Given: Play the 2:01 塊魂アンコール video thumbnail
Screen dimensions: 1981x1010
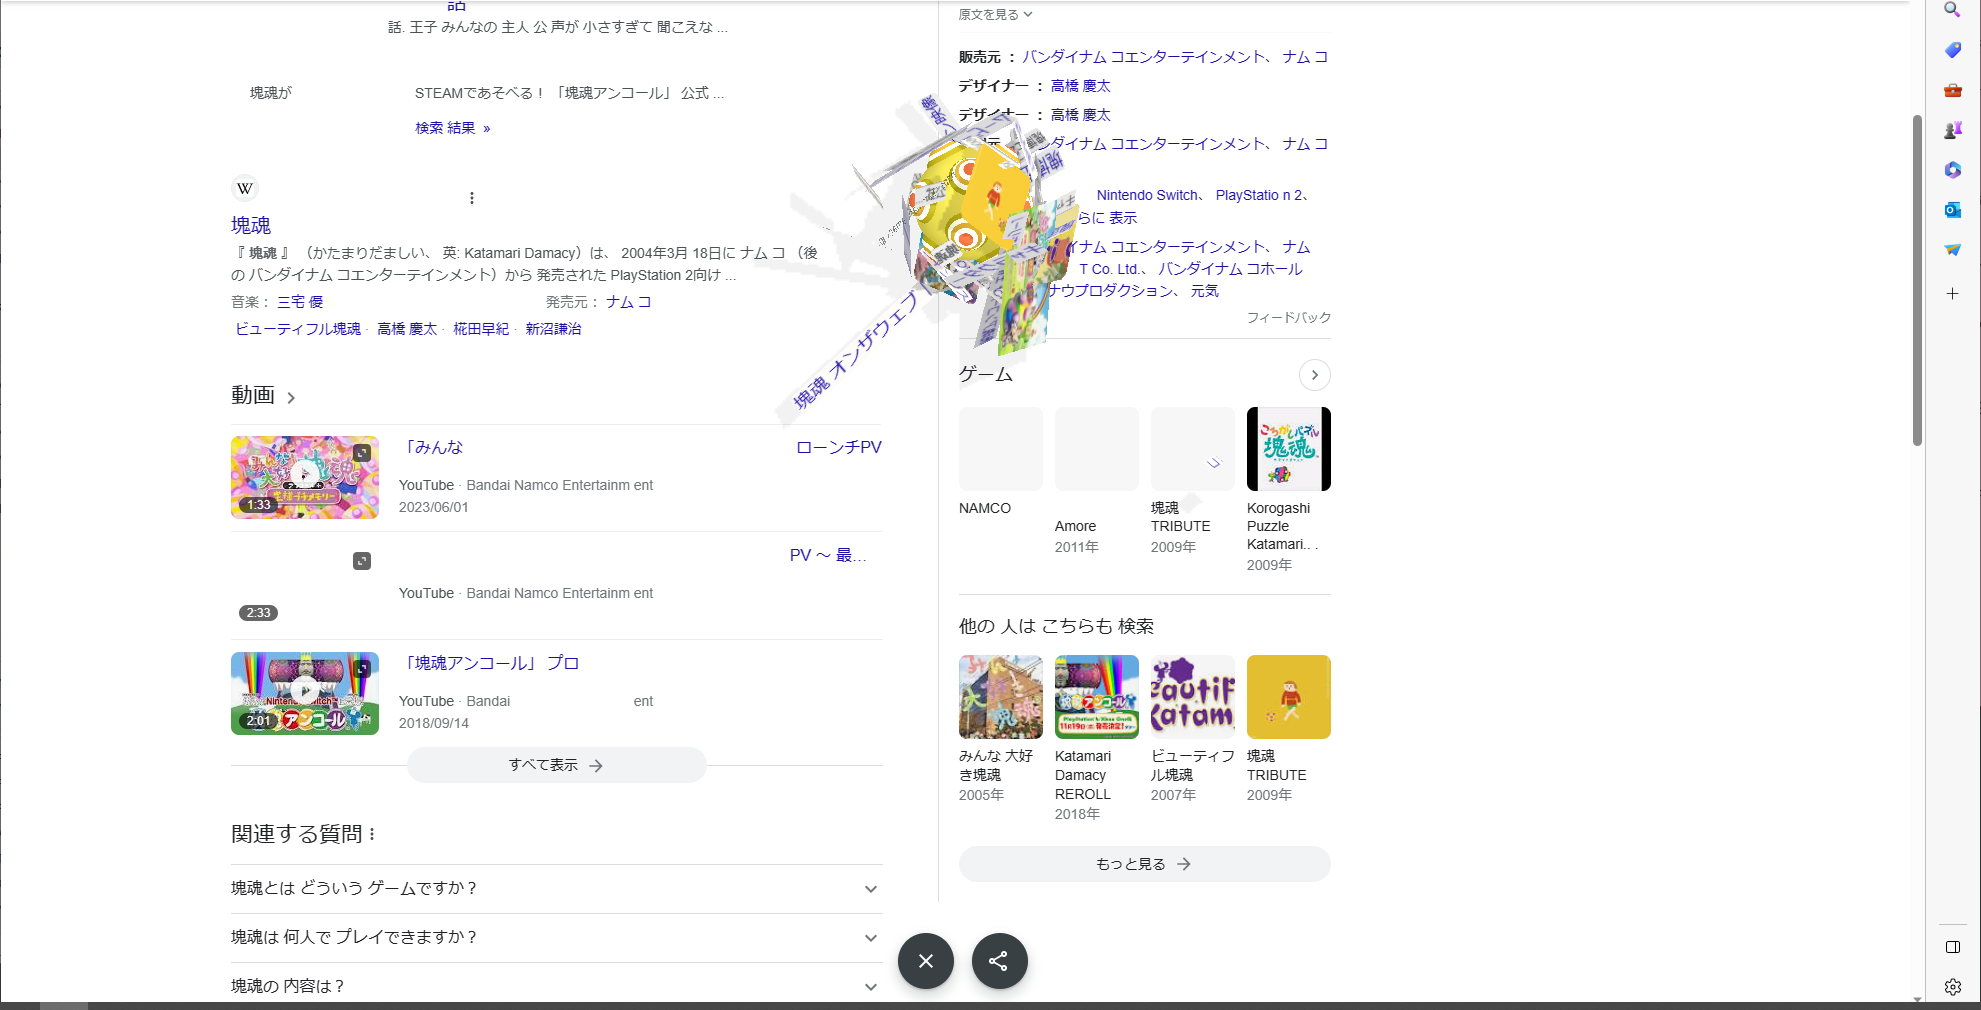Looking at the screenshot, I should 305,693.
